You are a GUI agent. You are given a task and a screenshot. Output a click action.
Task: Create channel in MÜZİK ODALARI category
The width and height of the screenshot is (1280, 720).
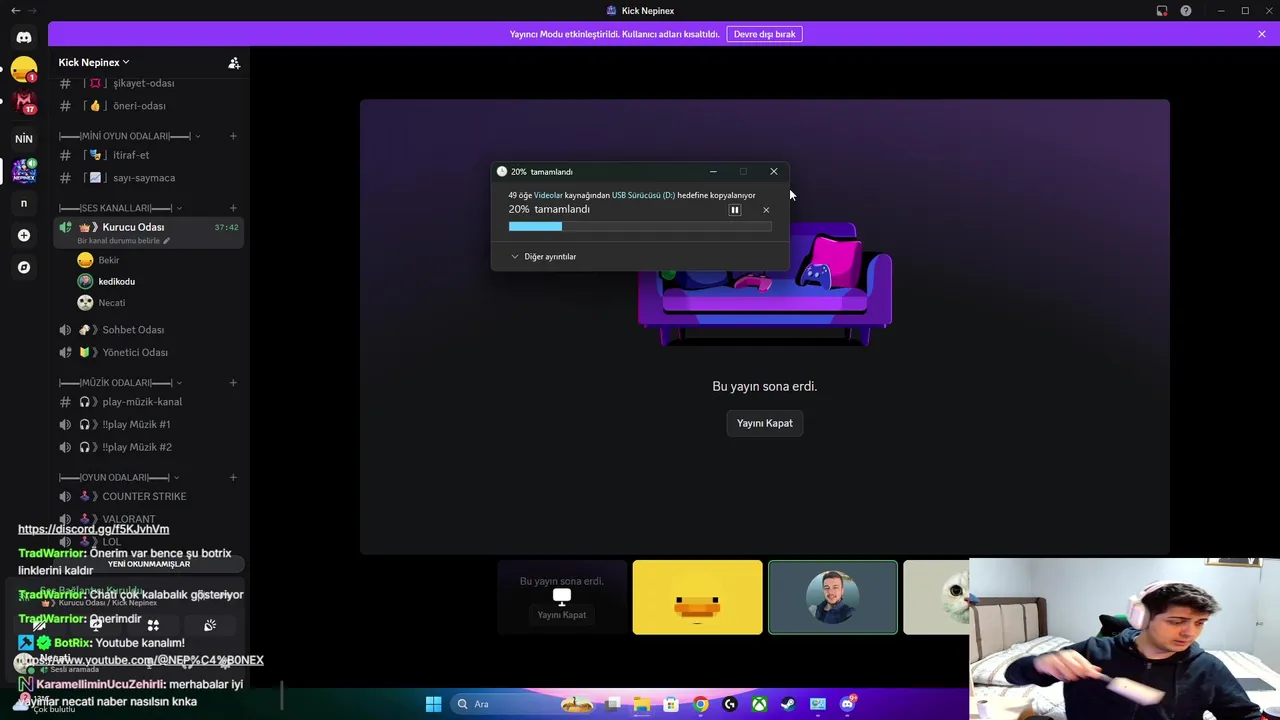(x=233, y=383)
